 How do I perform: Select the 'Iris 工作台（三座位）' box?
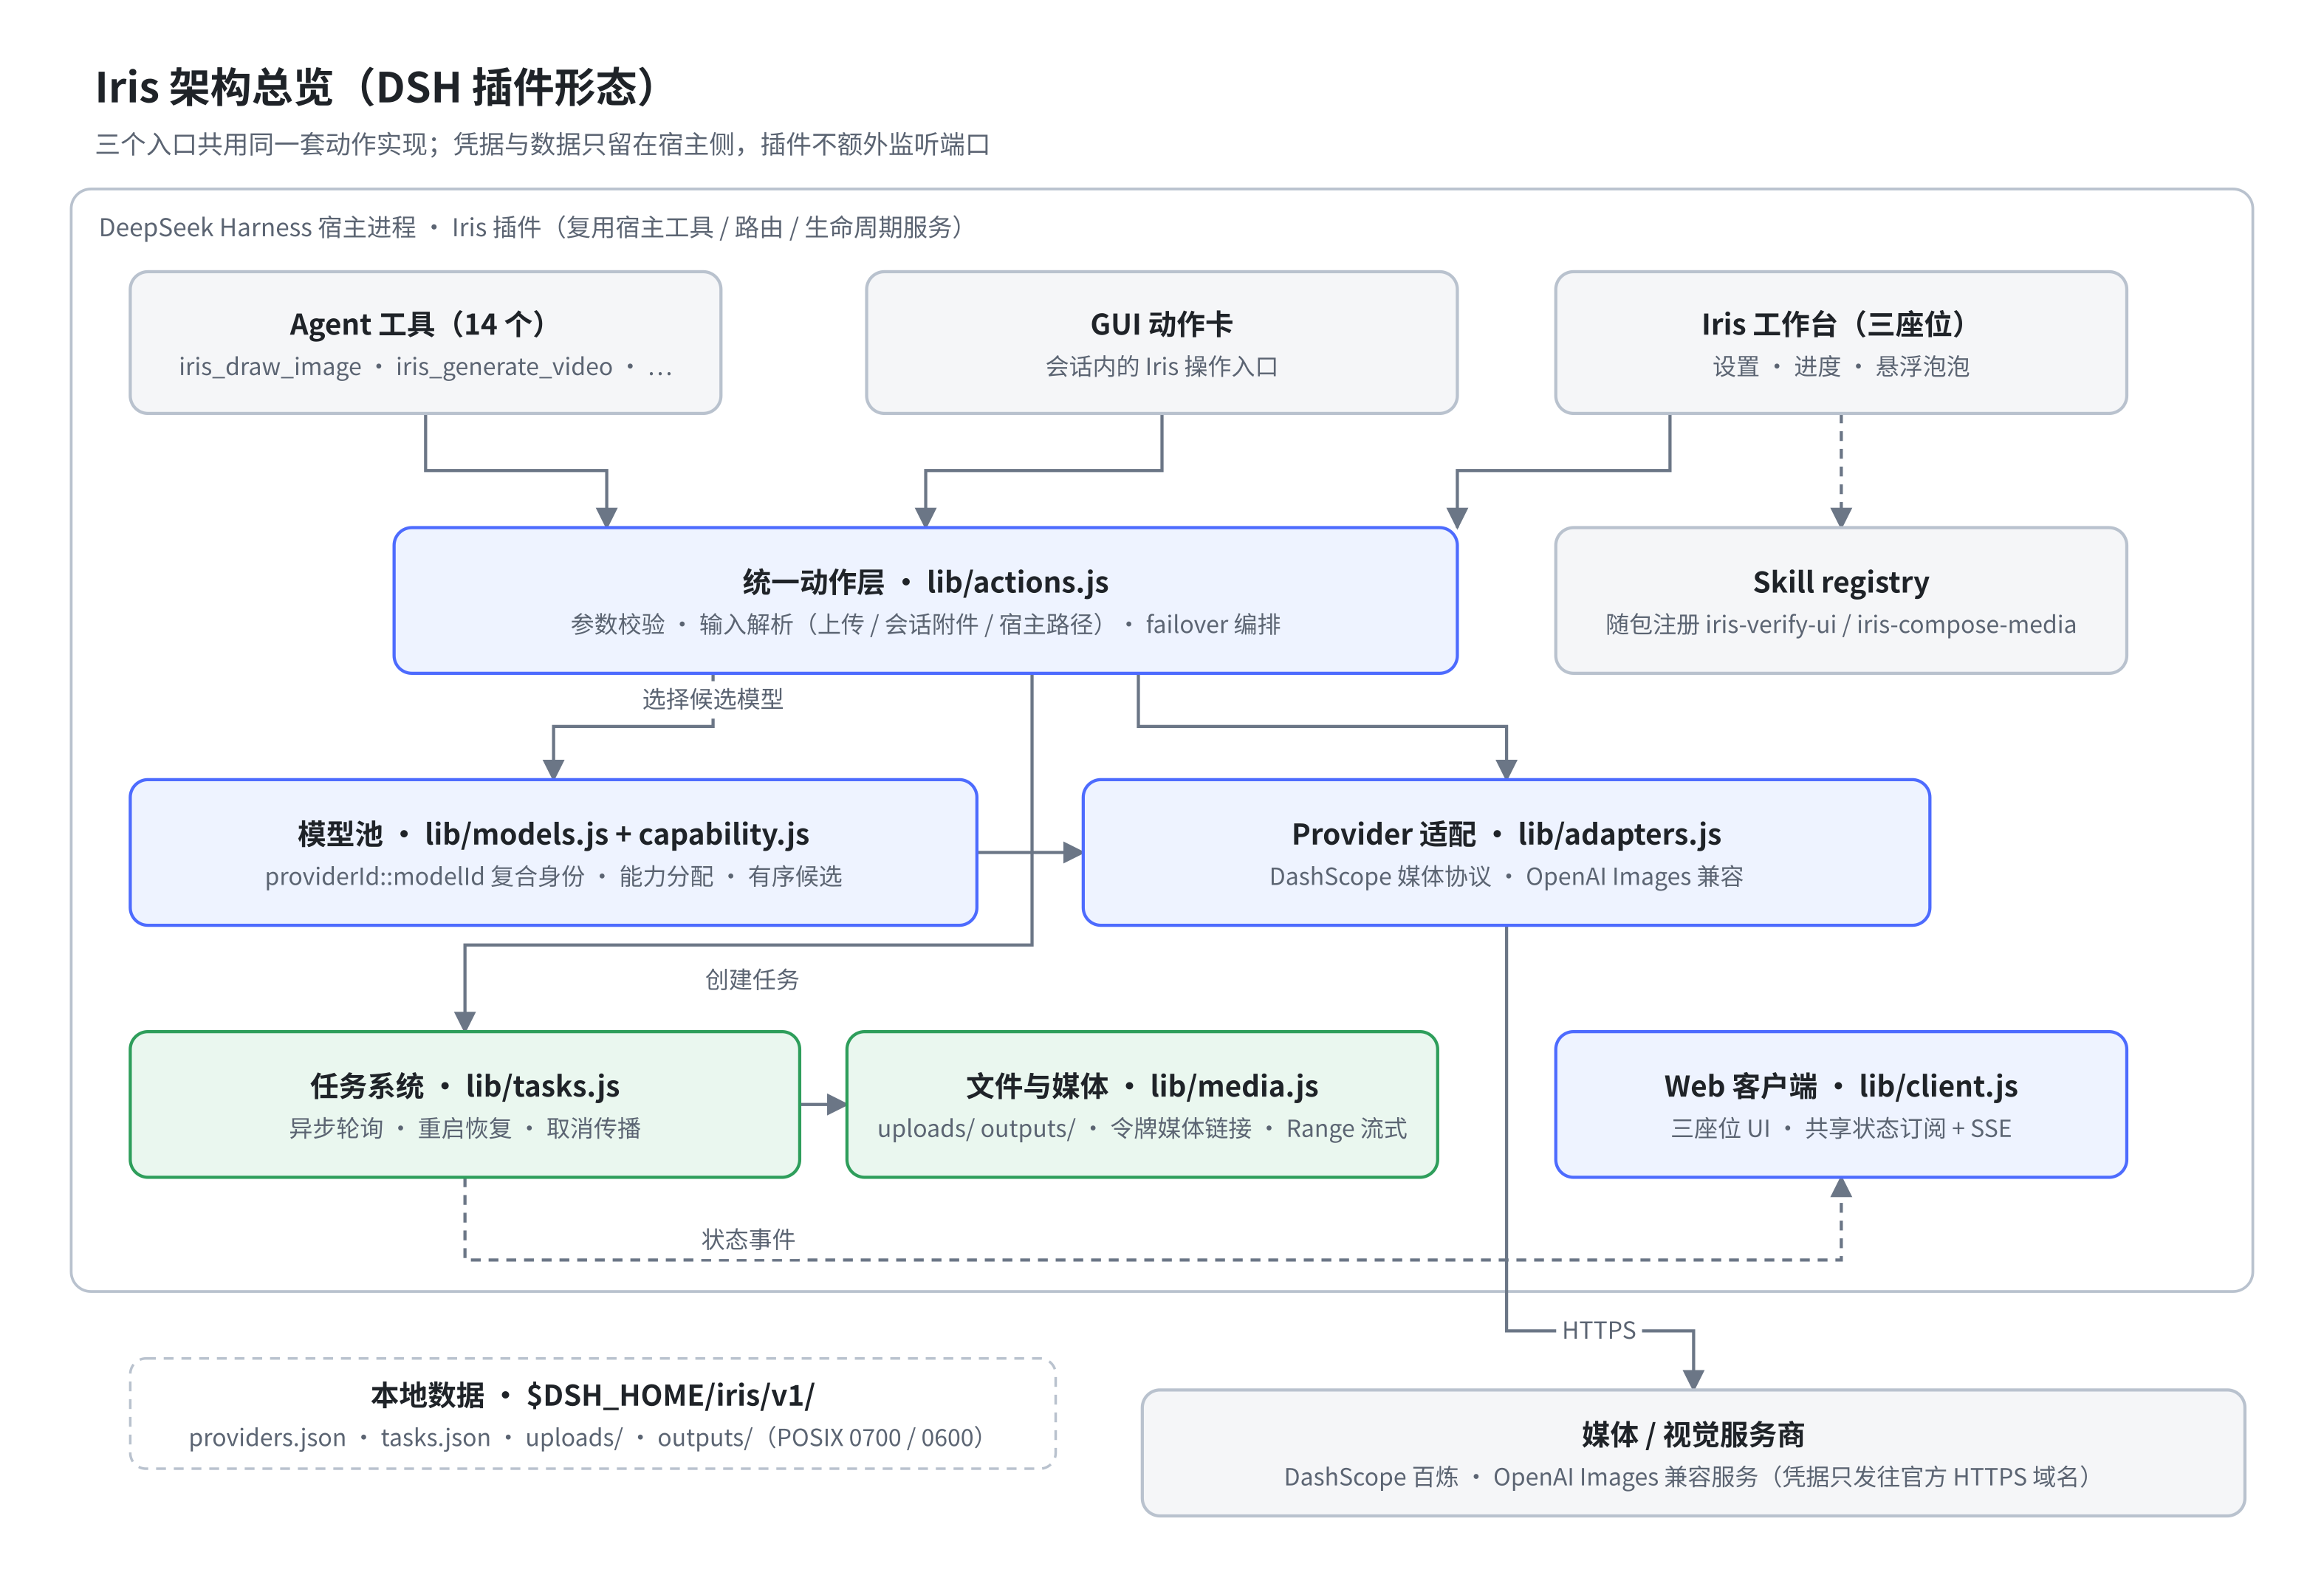pyautogui.click(x=1840, y=342)
